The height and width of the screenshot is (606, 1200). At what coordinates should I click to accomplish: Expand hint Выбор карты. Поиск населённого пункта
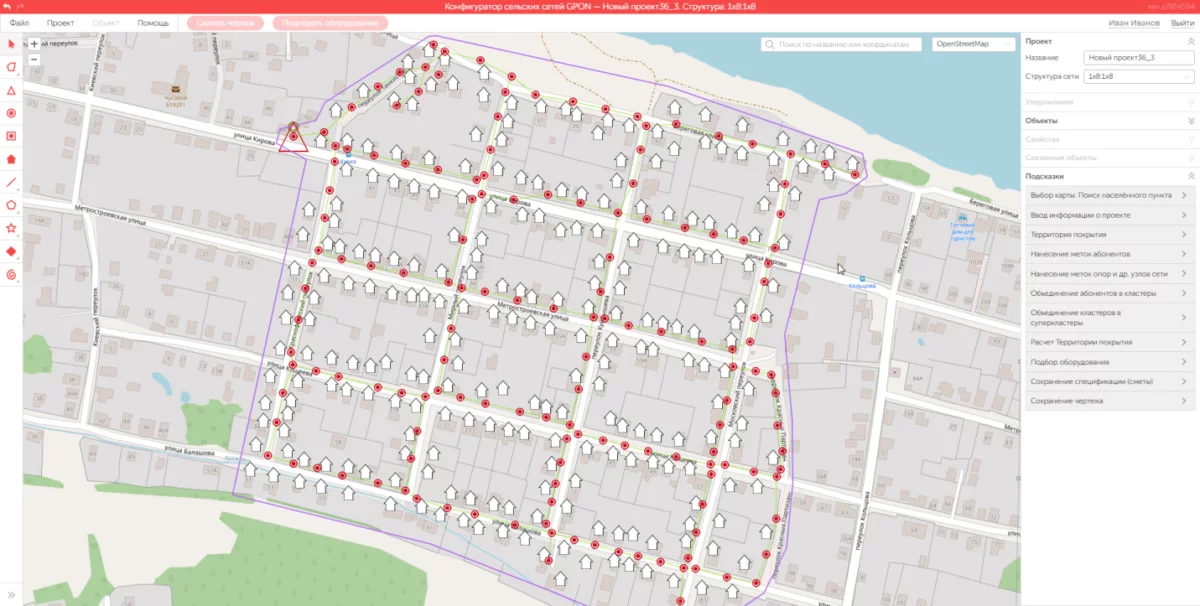click(x=1110, y=194)
